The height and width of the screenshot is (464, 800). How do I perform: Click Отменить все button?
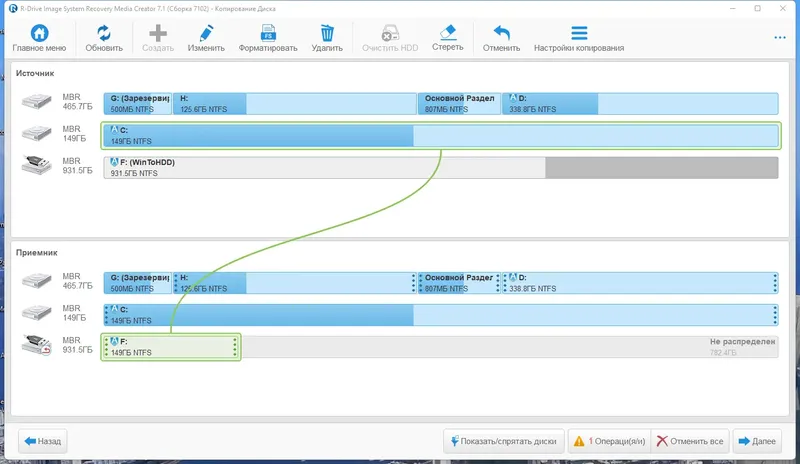point(690,441)
